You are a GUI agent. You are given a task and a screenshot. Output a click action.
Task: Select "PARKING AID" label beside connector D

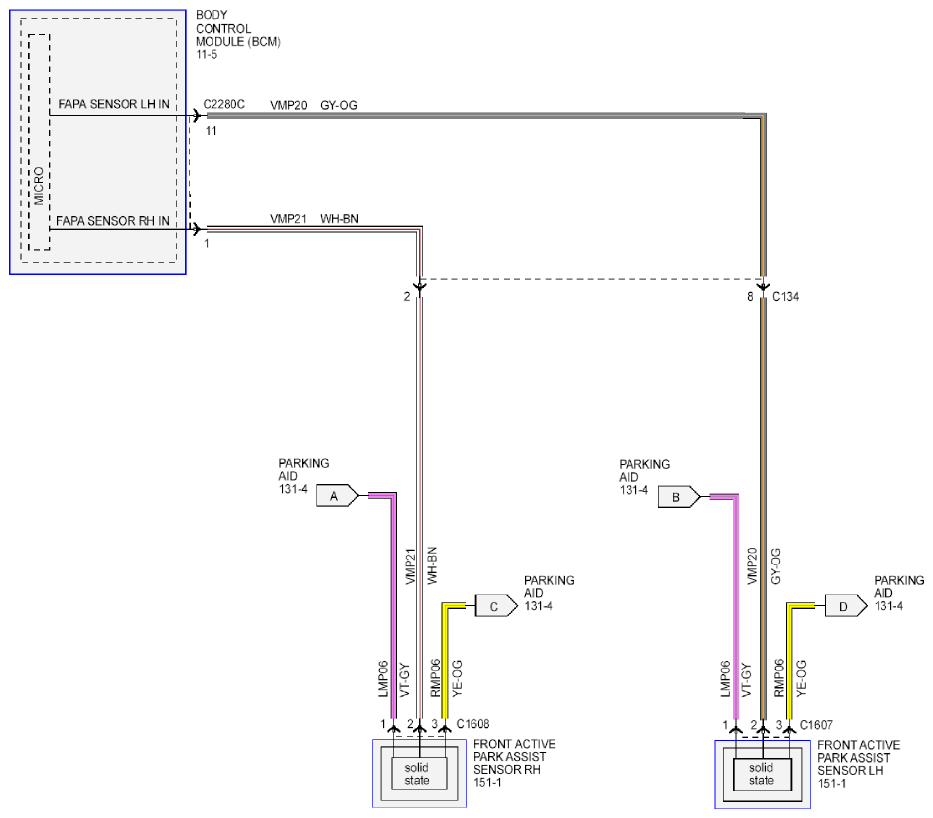click(x=899, y=587)
